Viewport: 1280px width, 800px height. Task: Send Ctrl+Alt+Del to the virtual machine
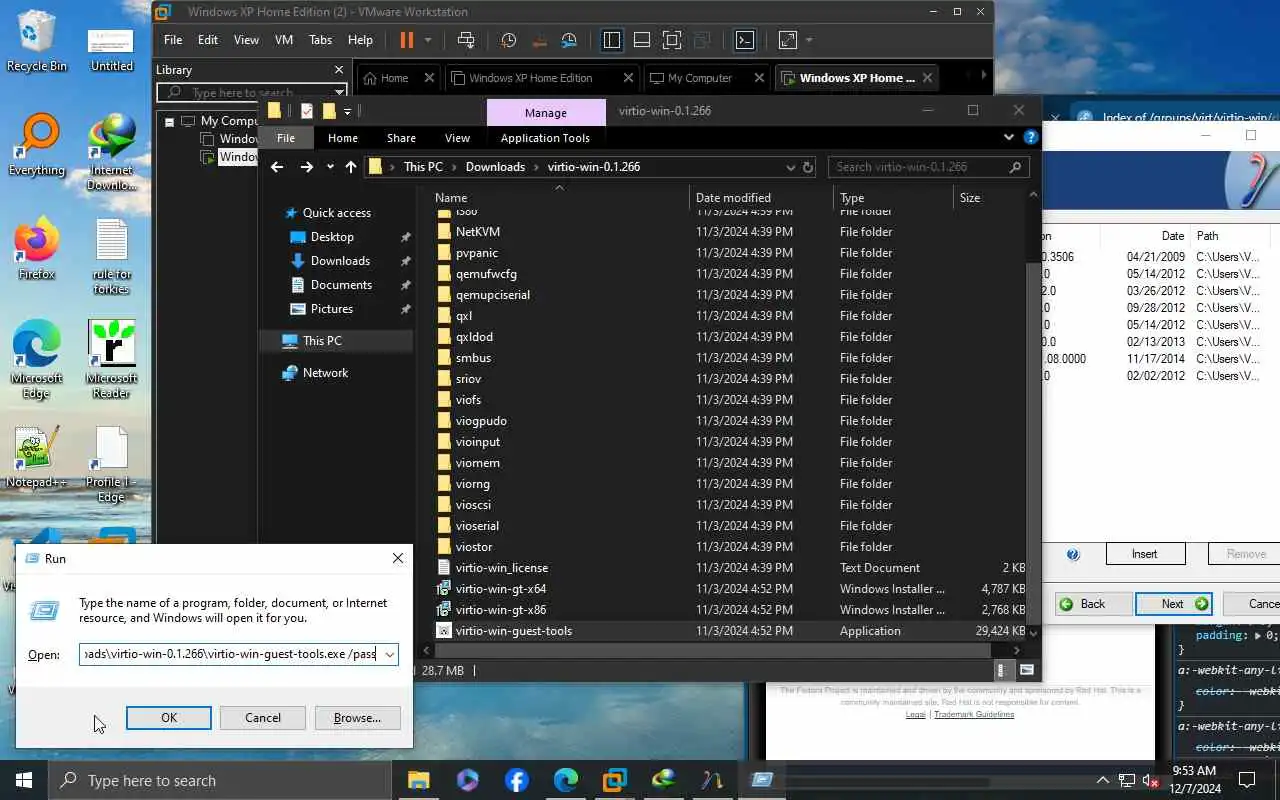click(x=466, y=40)
